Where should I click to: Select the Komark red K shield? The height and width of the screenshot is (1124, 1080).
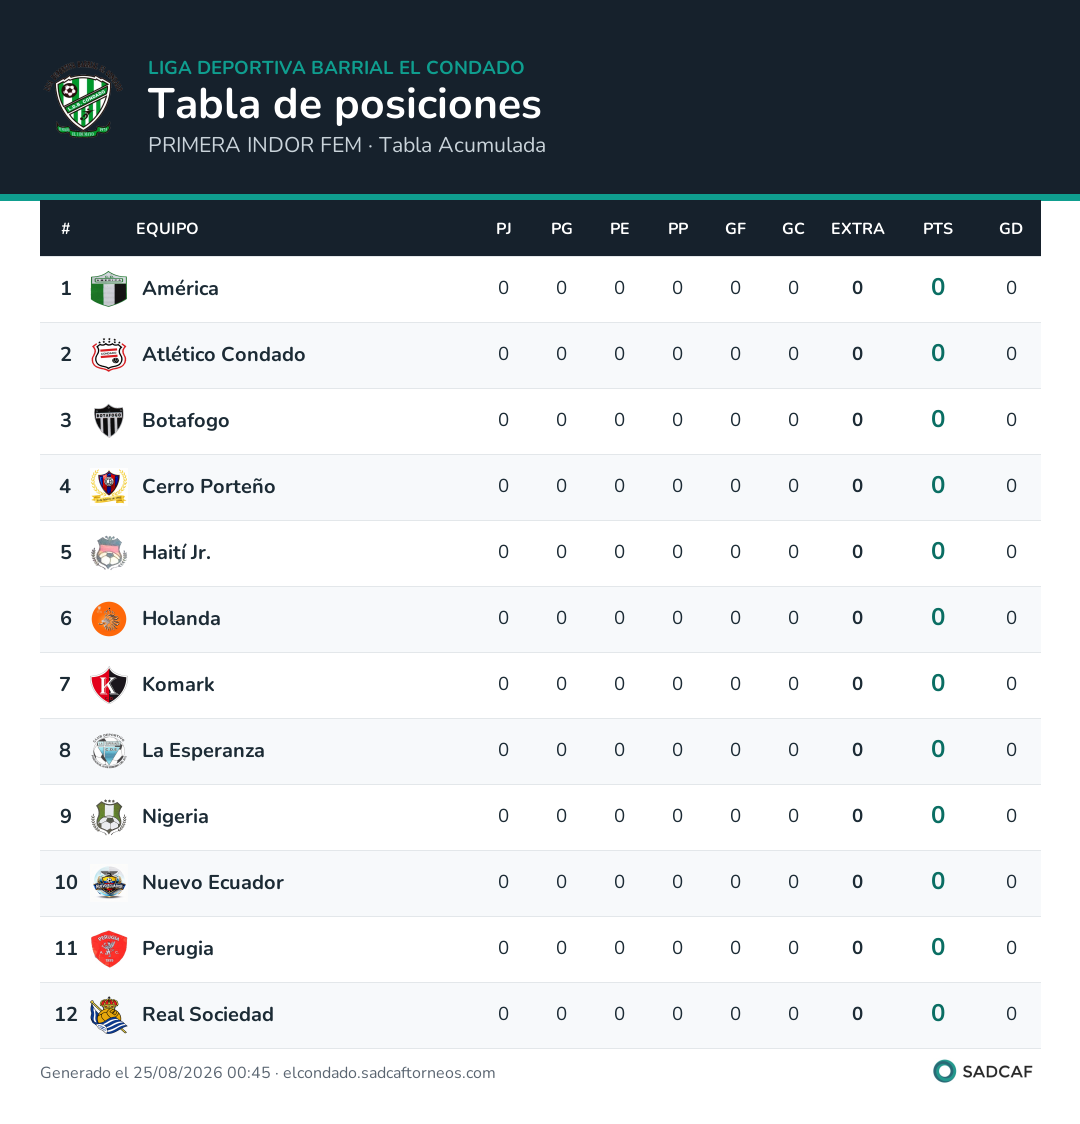click(109, 685)
